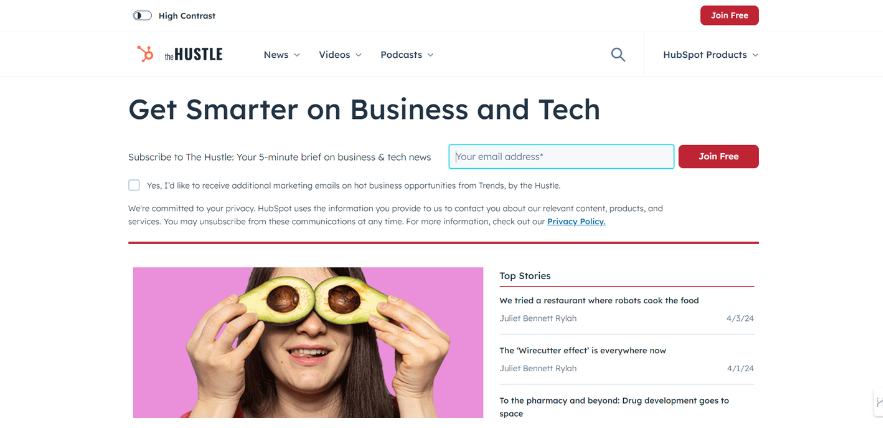Expand the HubSpot Products menu
This screenshot has width=883, height=428.
[711, 55]
